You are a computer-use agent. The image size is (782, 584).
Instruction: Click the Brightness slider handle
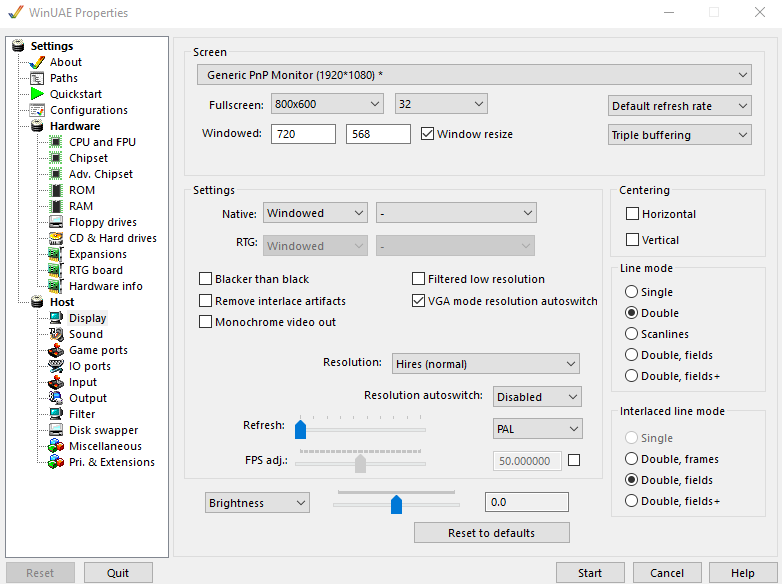tap(396, 504)
